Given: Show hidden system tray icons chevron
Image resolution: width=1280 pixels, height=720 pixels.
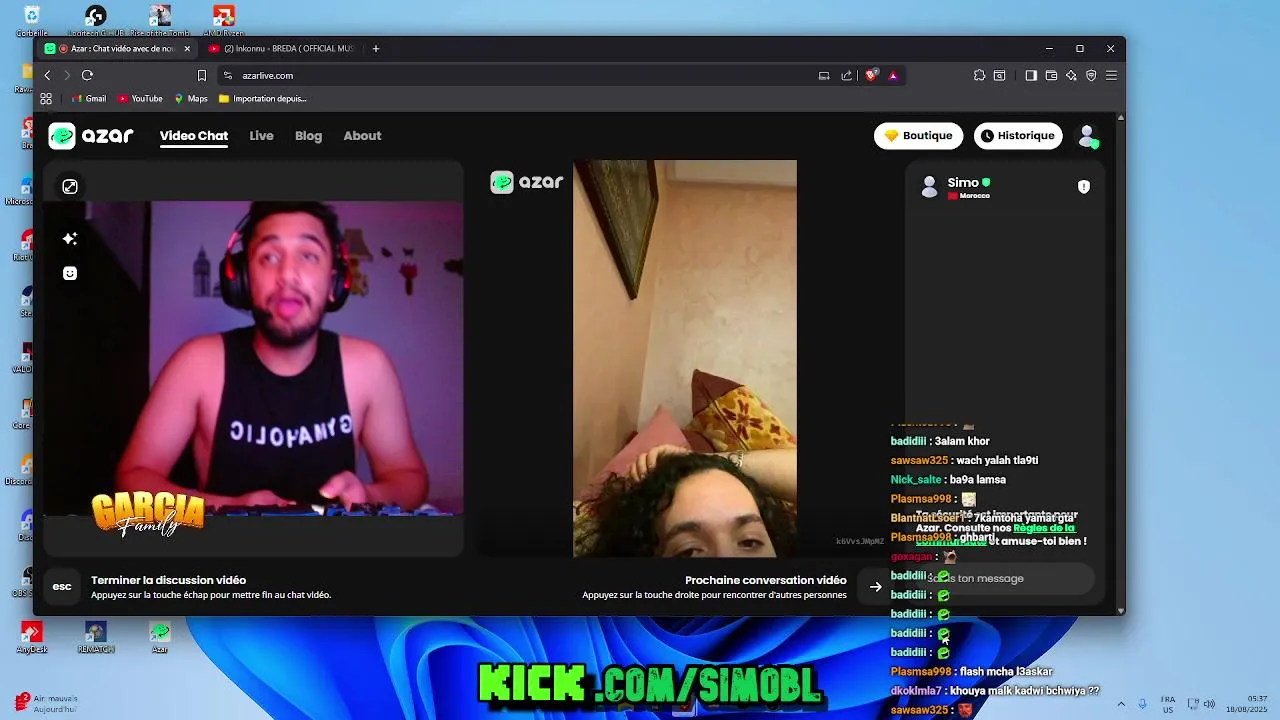Looking at the screenshot, I should point(1120,704).
